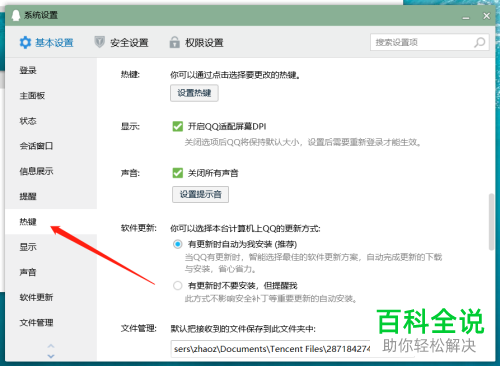
Task: Choose 有更新时不要安装，但提醒我 radio option
Action: [178, 286]
